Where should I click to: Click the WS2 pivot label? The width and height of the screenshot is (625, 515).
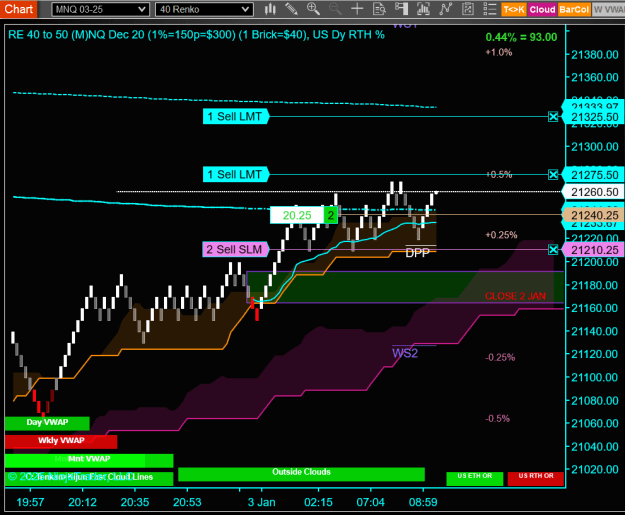[x=405, y=353]
